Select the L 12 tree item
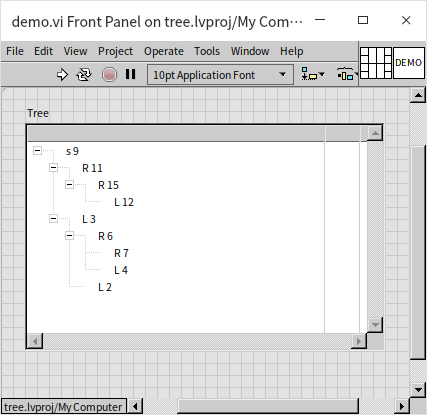Screen dimensions: 427x415 tap(124, 202)
